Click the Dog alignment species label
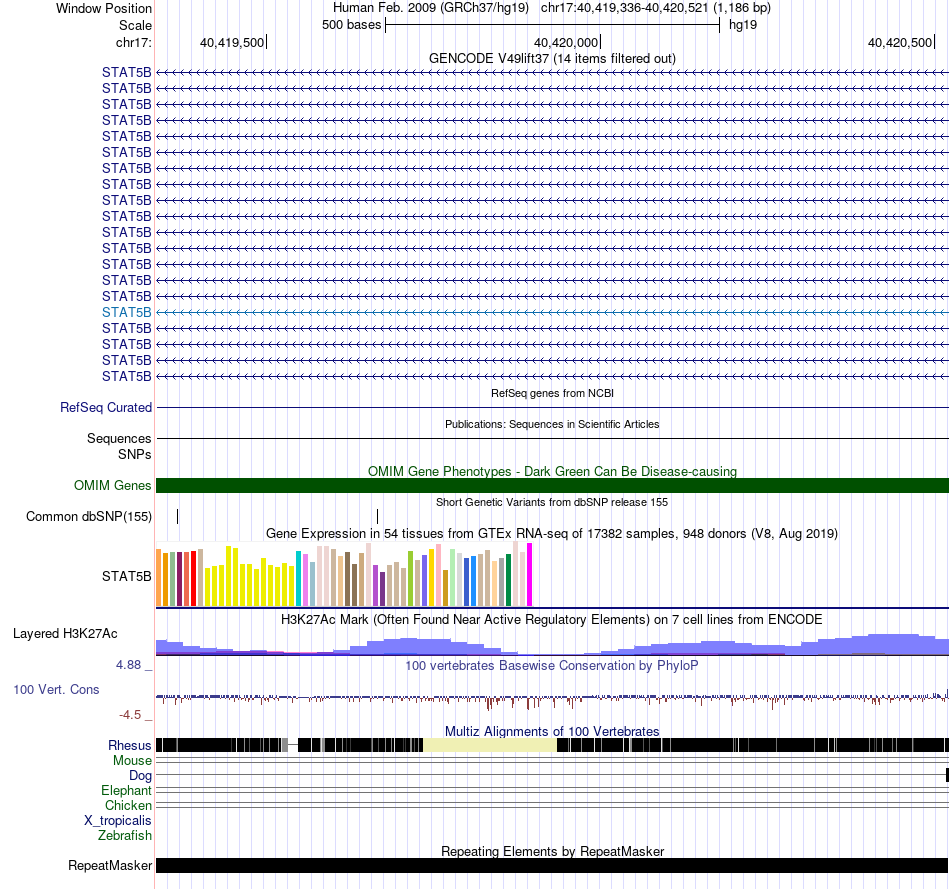The height and width of the screenshot is (889, 950). pos(141,776)
